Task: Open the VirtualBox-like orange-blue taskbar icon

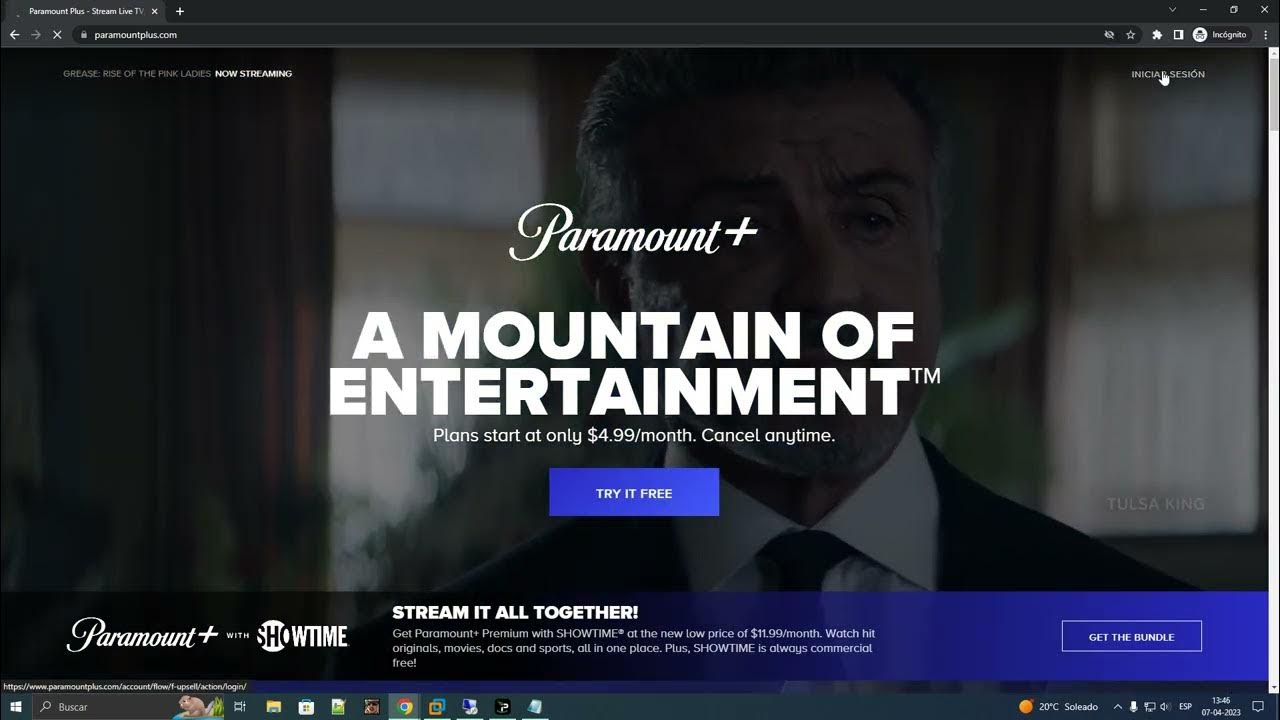Action: click(x=437, y=707)
